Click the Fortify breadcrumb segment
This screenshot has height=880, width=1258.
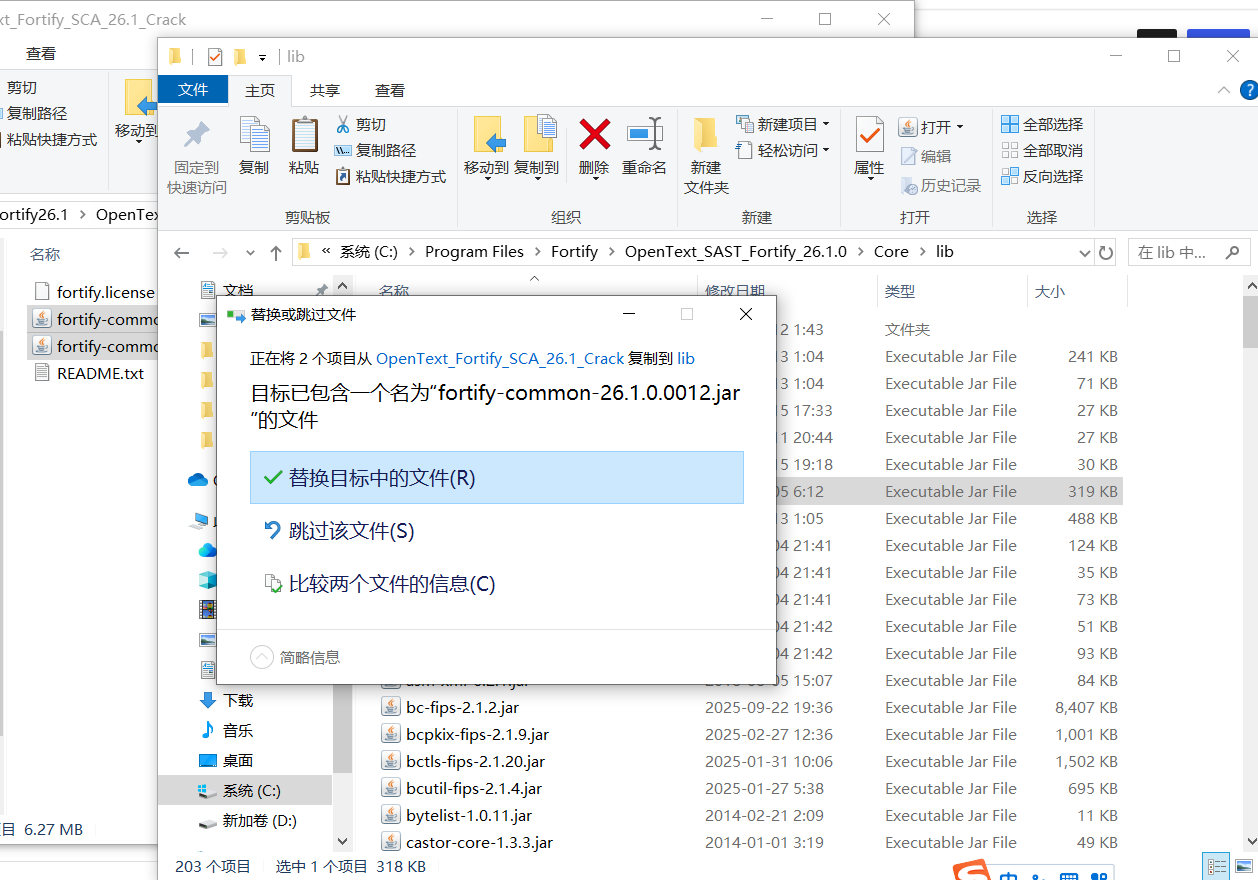pos(574,252)
